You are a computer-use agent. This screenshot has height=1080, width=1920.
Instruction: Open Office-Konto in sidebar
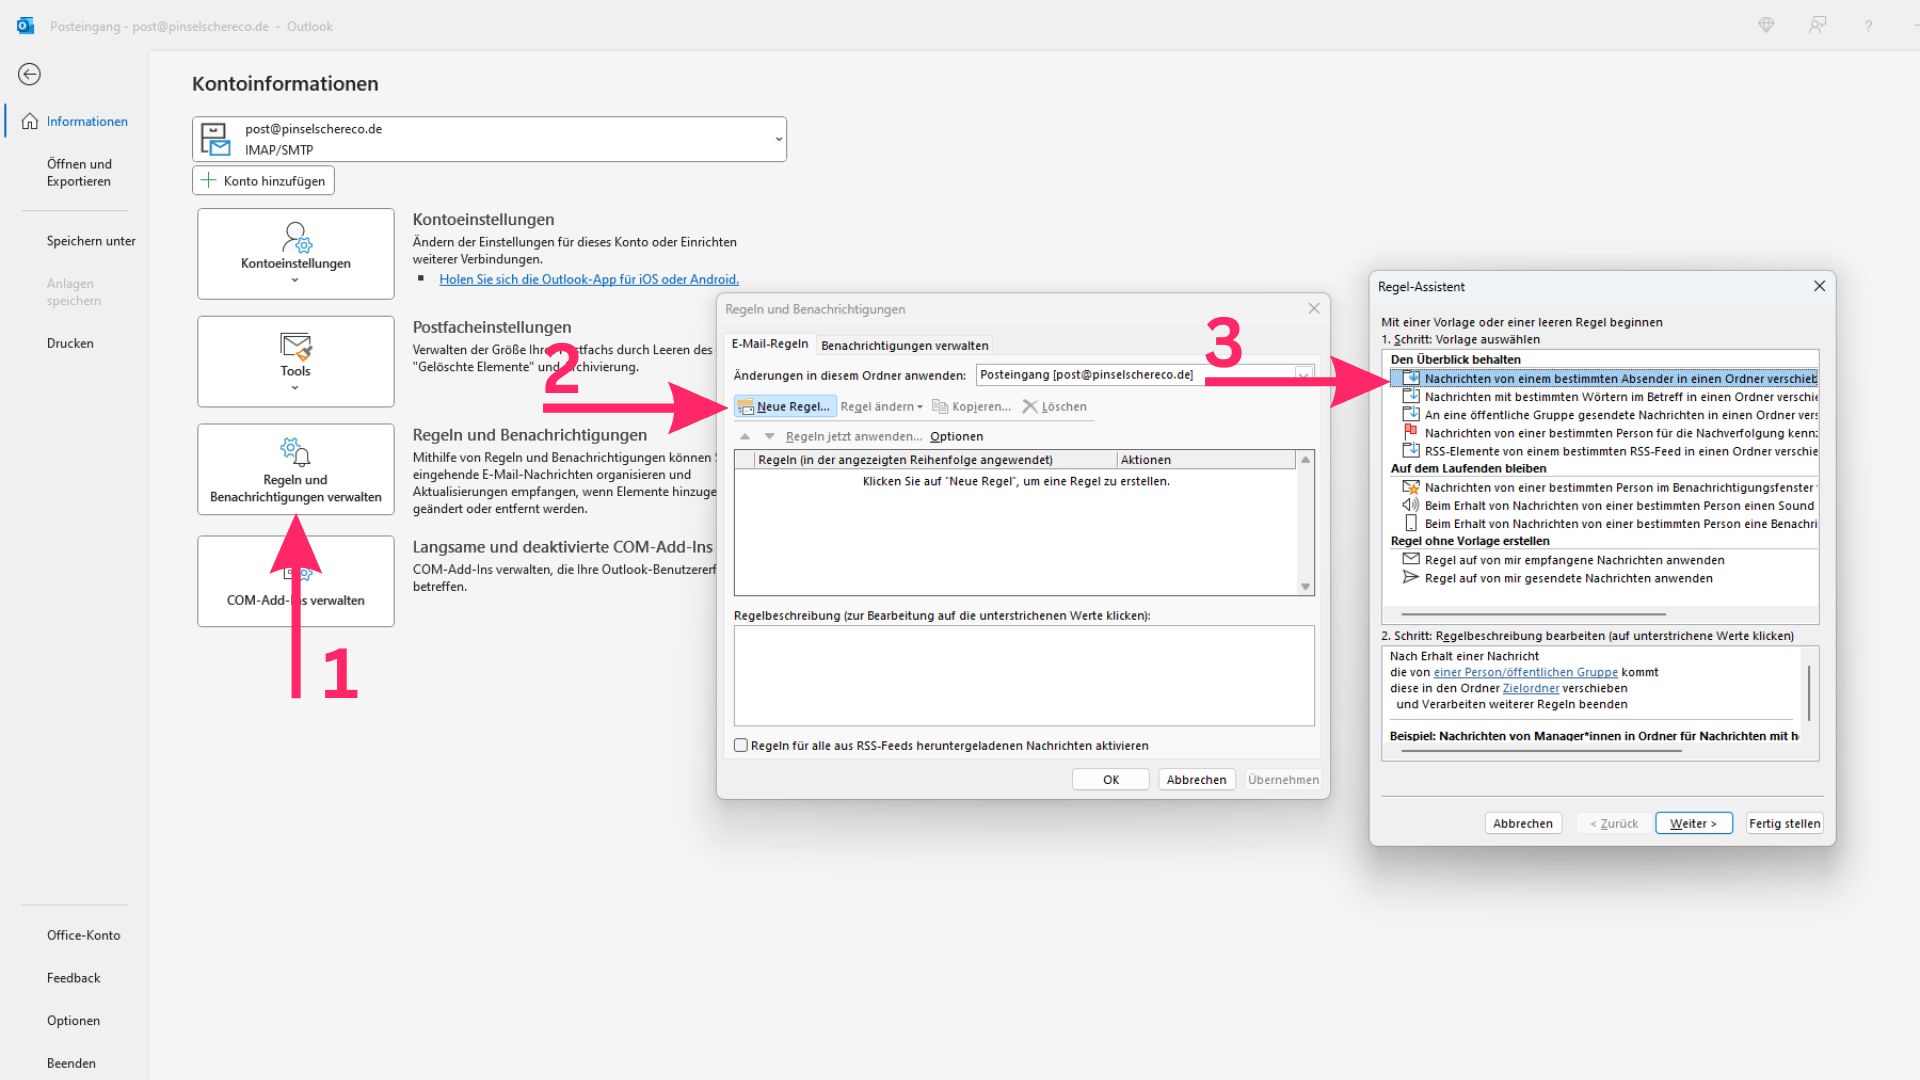tap(84, 935)
